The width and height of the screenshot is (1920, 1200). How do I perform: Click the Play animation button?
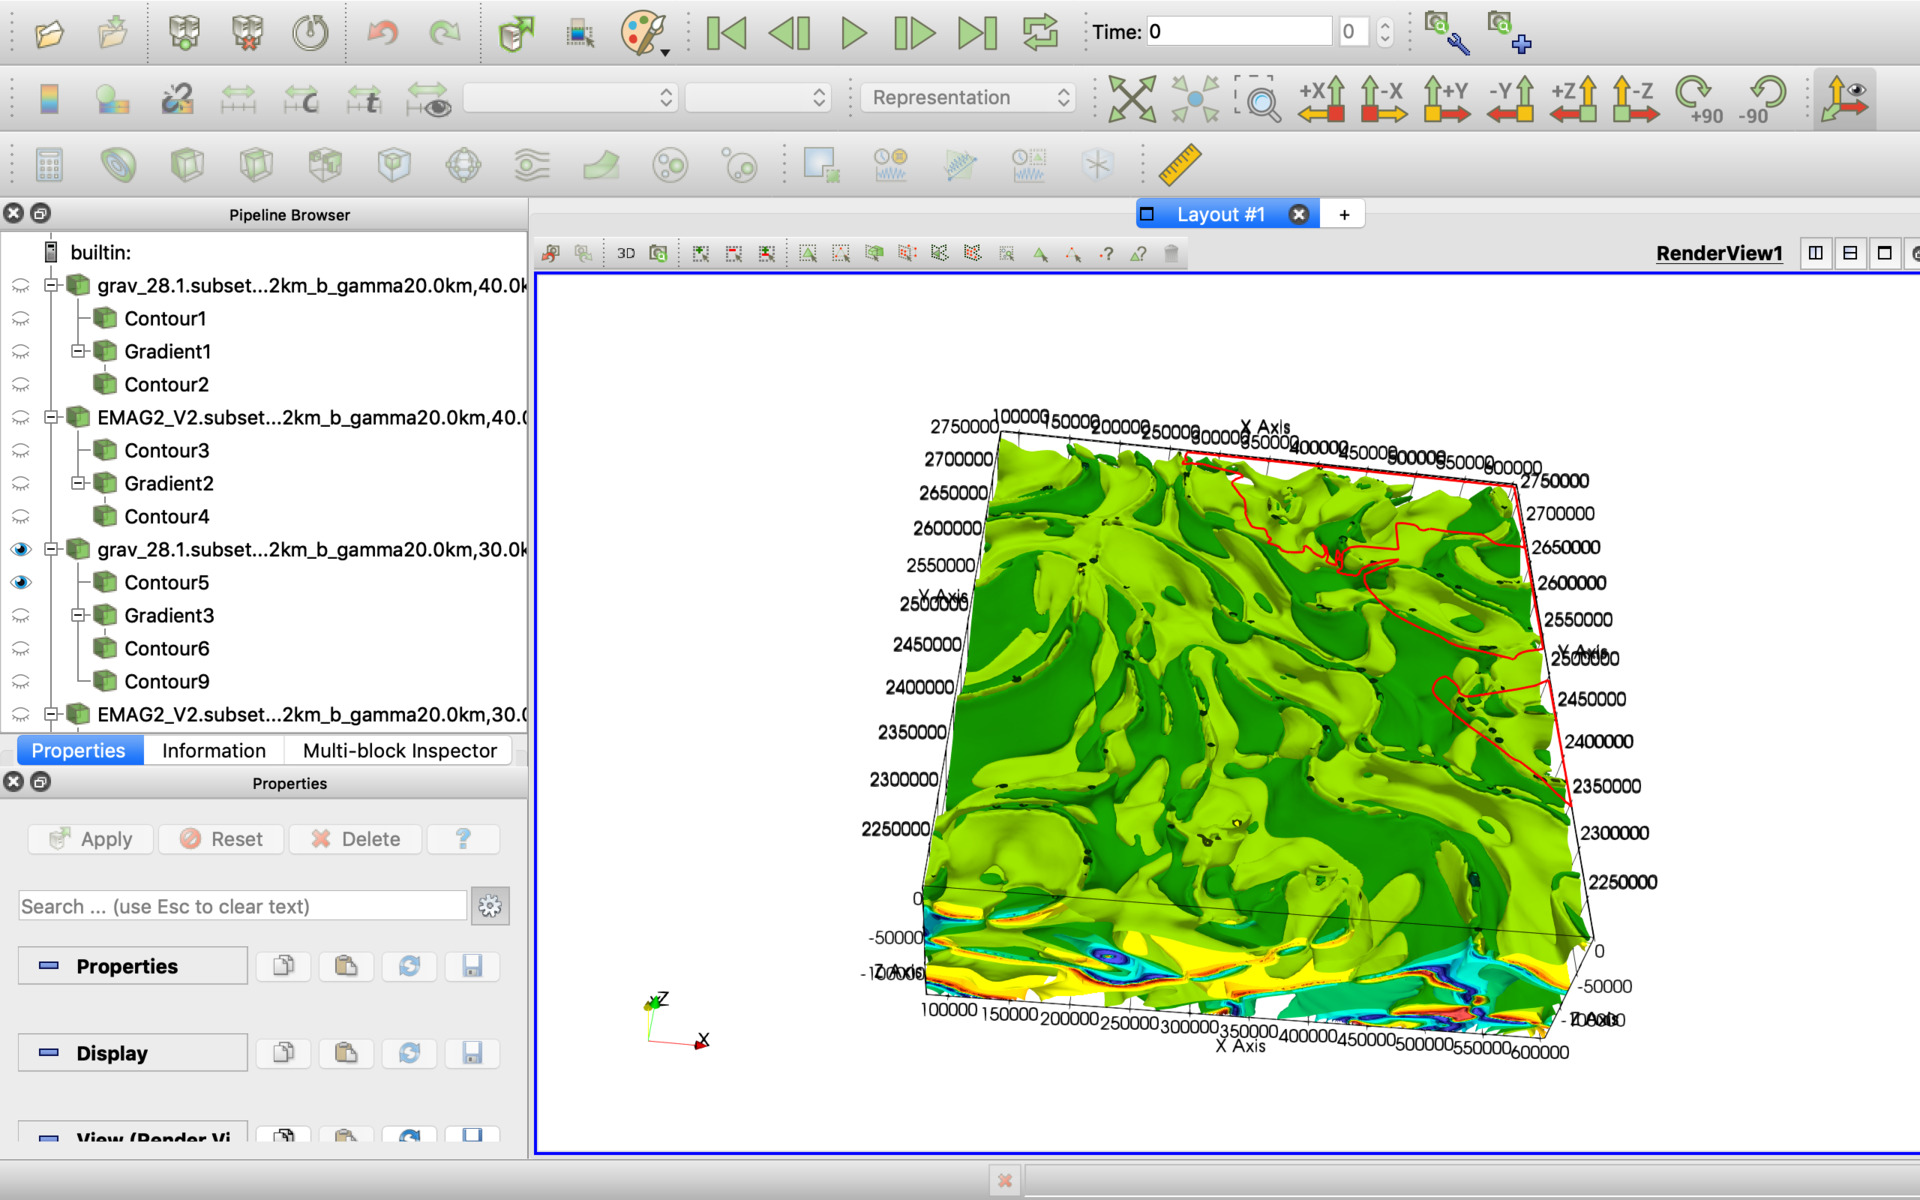coord(852,33)
